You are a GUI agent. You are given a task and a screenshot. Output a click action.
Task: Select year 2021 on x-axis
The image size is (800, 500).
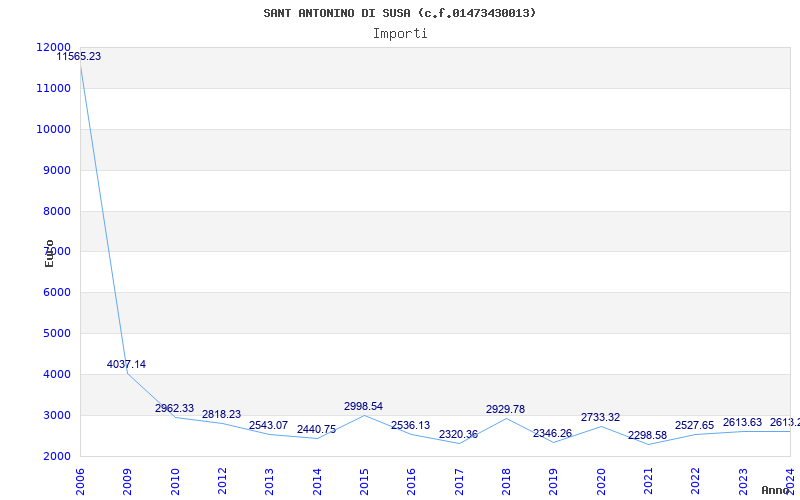(648, 482)
